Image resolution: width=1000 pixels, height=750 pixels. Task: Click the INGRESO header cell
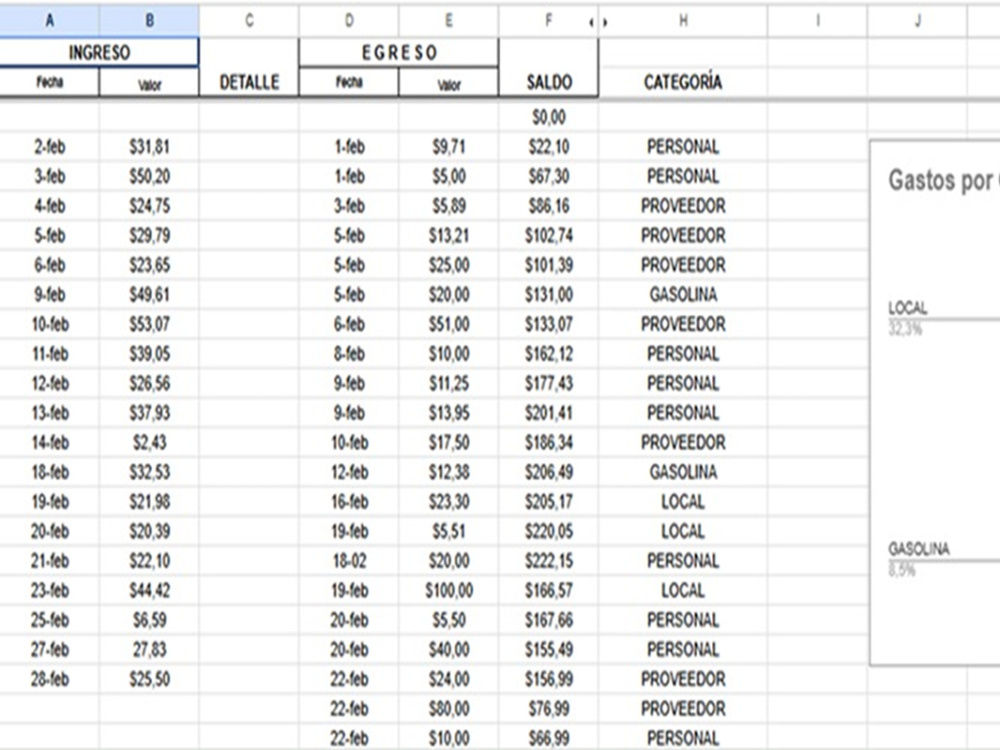[x=99, y=52]
